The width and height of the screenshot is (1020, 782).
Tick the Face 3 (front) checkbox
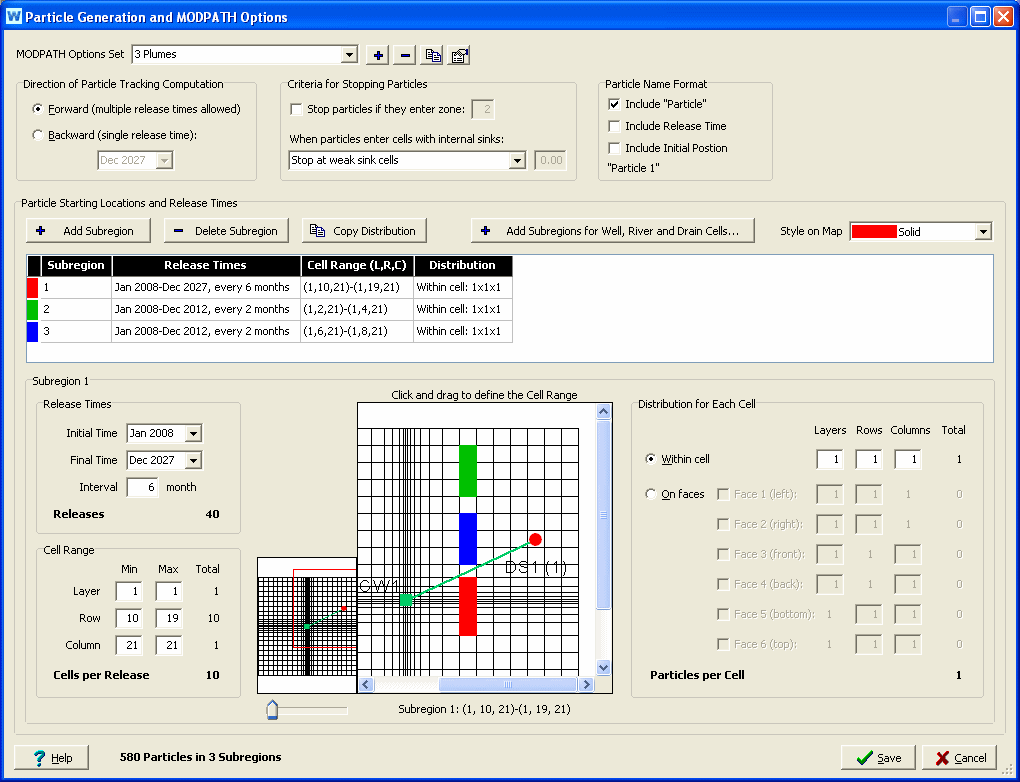point(723,554)
